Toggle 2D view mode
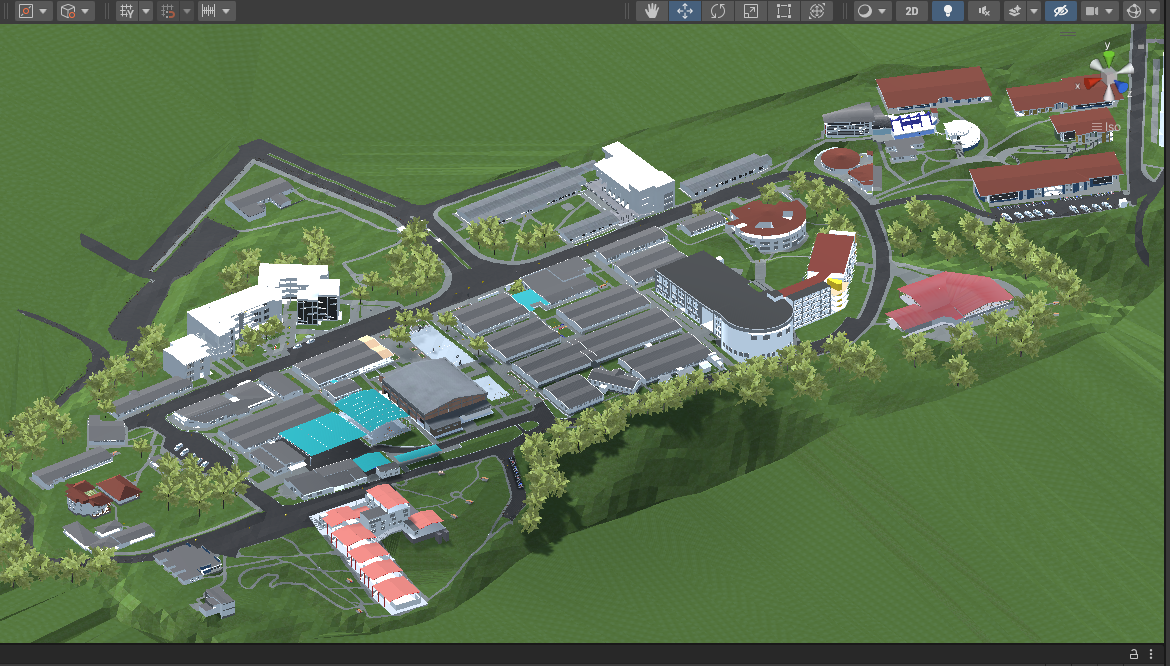Screen dimensions: 1170x666 (911, 11)
